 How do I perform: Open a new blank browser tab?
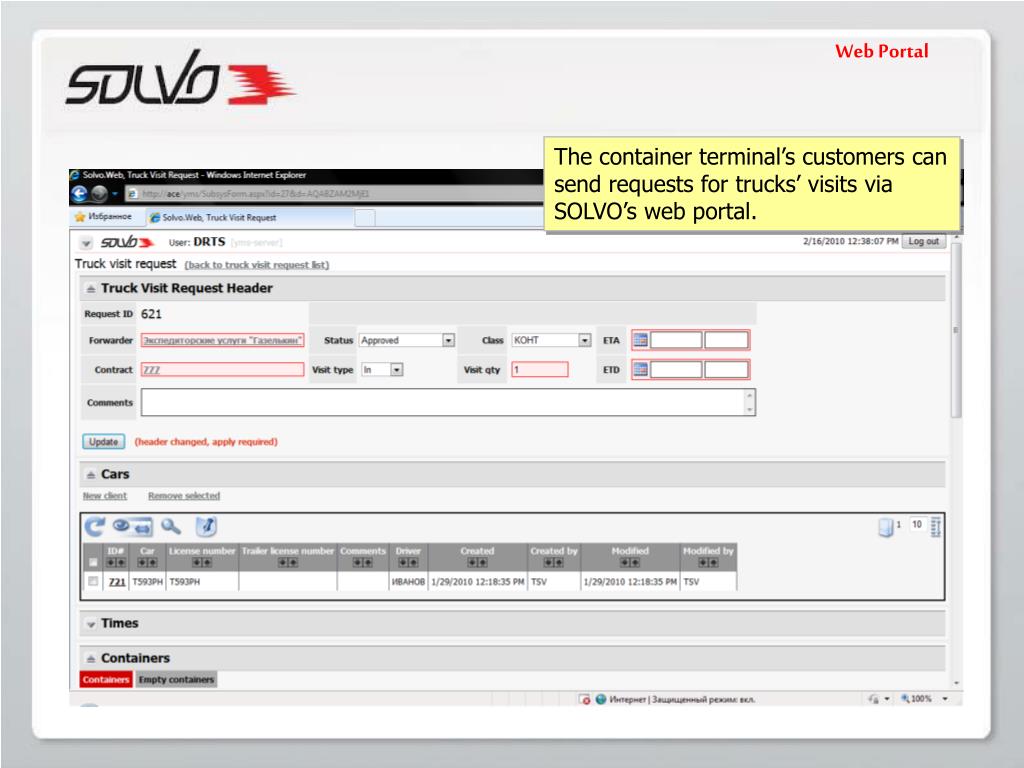point(364,217)
